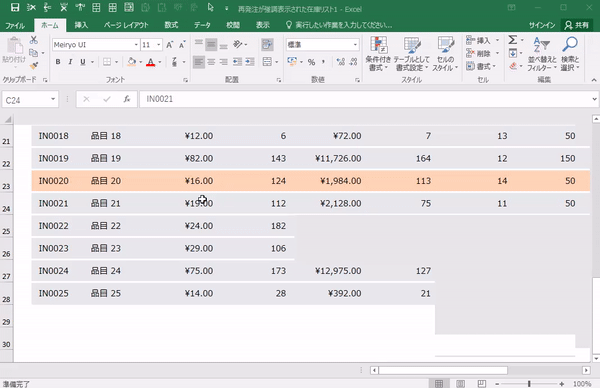Apply accounting currency number format
This screenshot has height=388, width=600.
coord(292,62)
